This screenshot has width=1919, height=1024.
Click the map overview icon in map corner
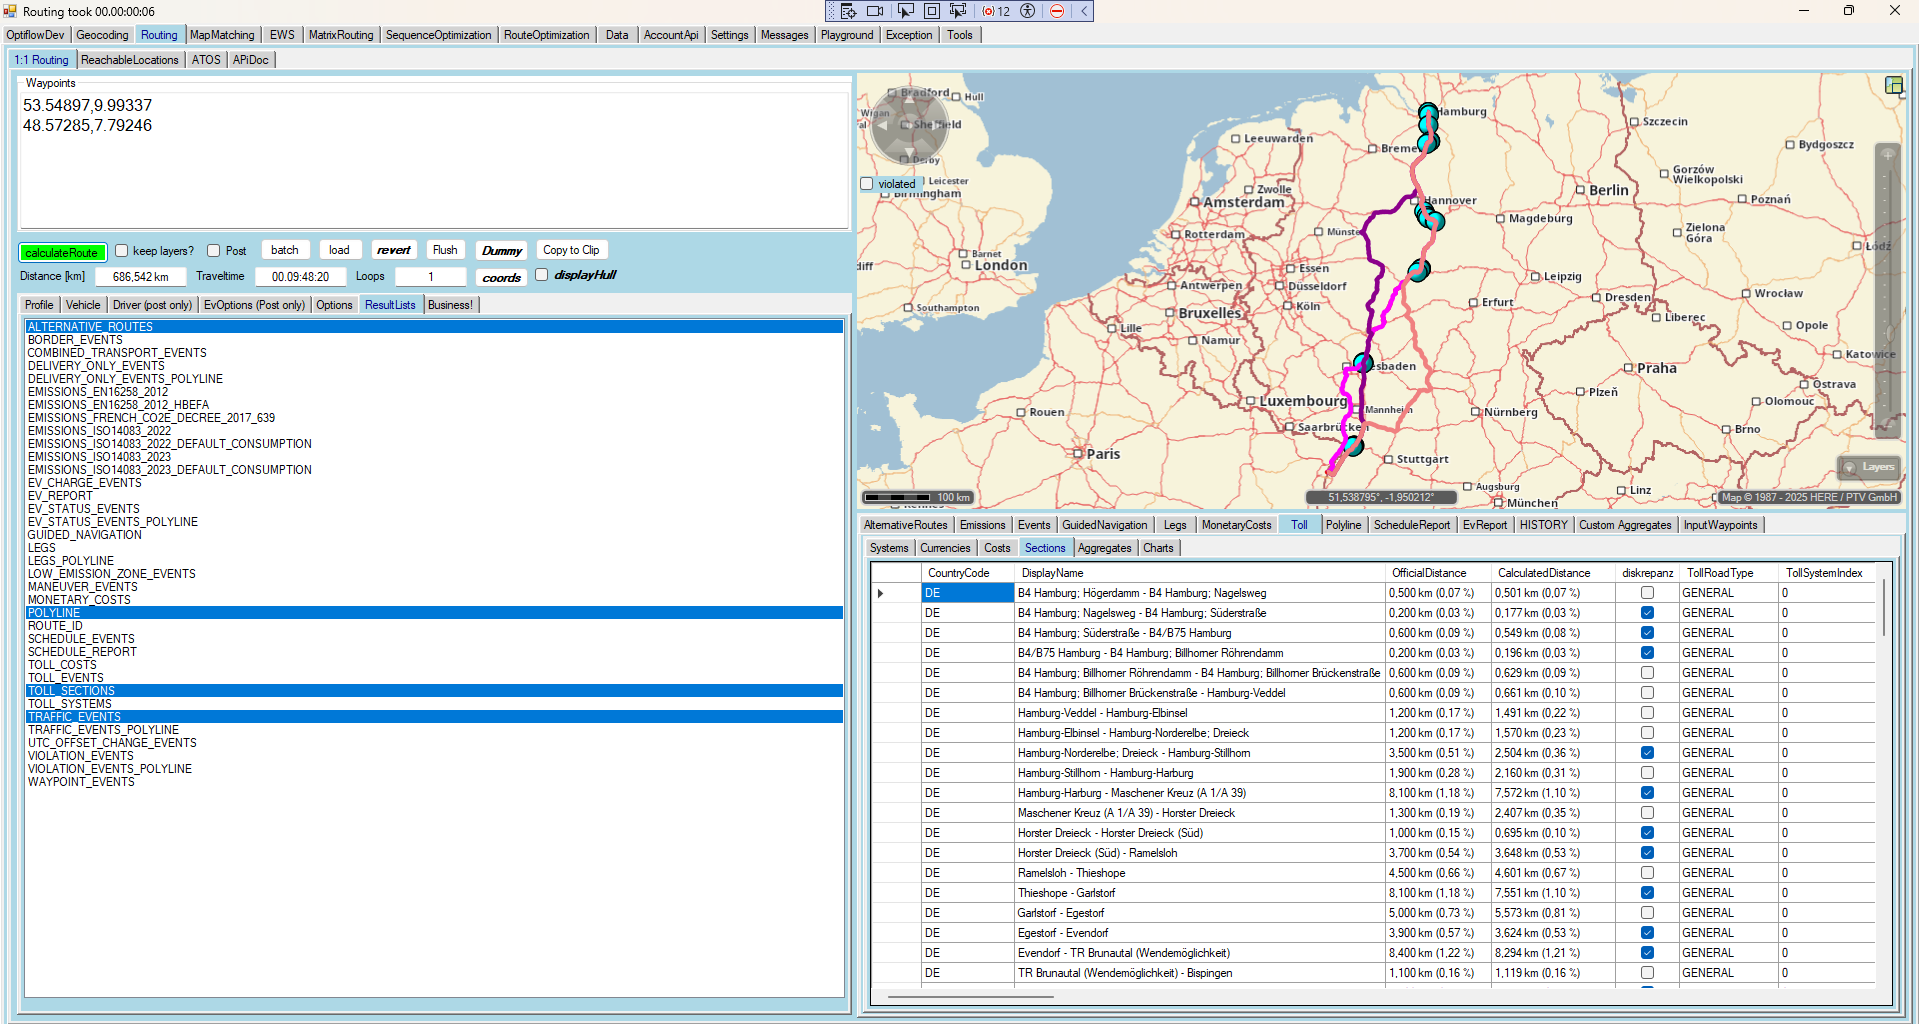click(1893, 85)
